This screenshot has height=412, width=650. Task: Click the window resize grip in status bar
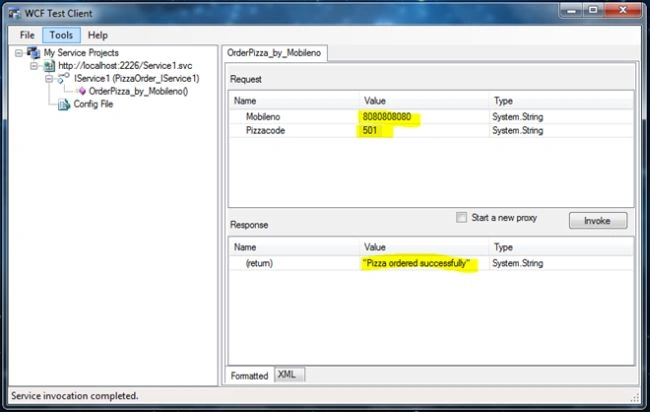click(x=635, y=398)
